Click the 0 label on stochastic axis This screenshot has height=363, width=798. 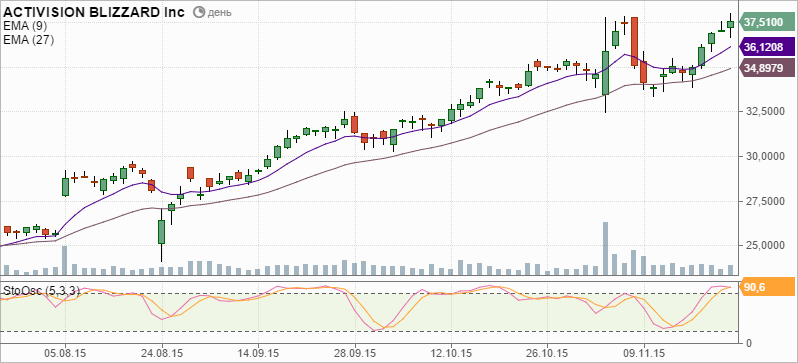coord(748,342)
